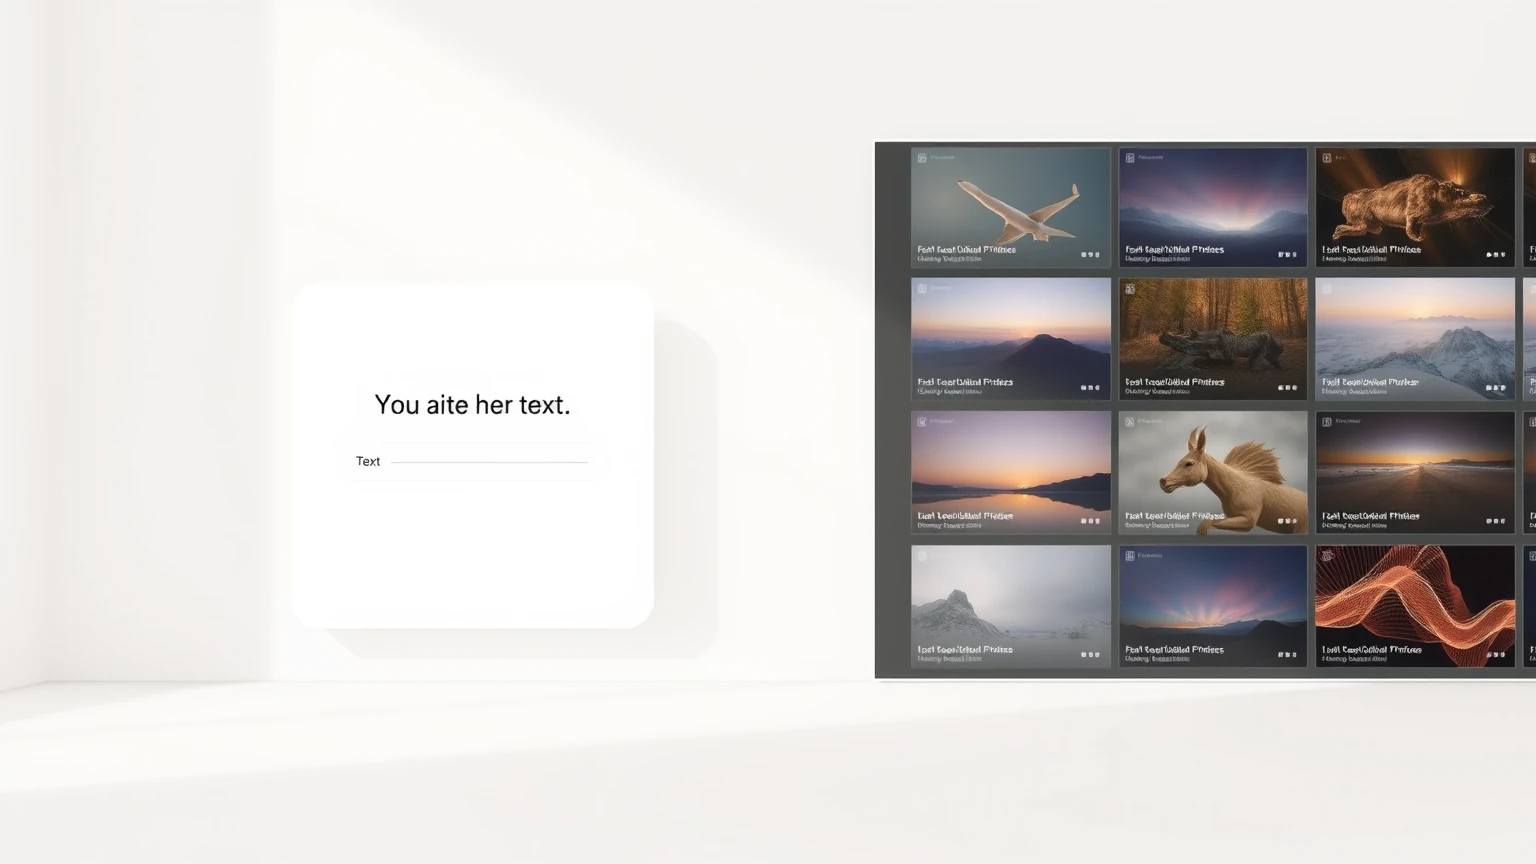Open the beach road sunset thumbnail
This screenshot has width=1536, height=864.
[x=1415, y=472]
